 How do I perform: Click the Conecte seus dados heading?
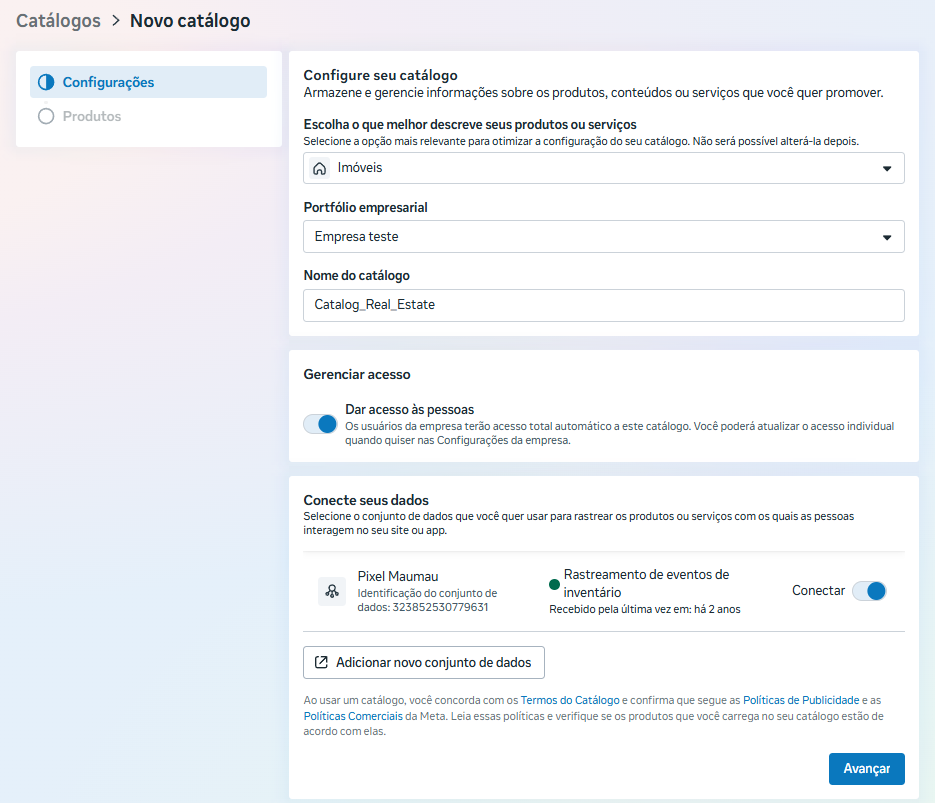pyautogui.click(x=366, y=500)
